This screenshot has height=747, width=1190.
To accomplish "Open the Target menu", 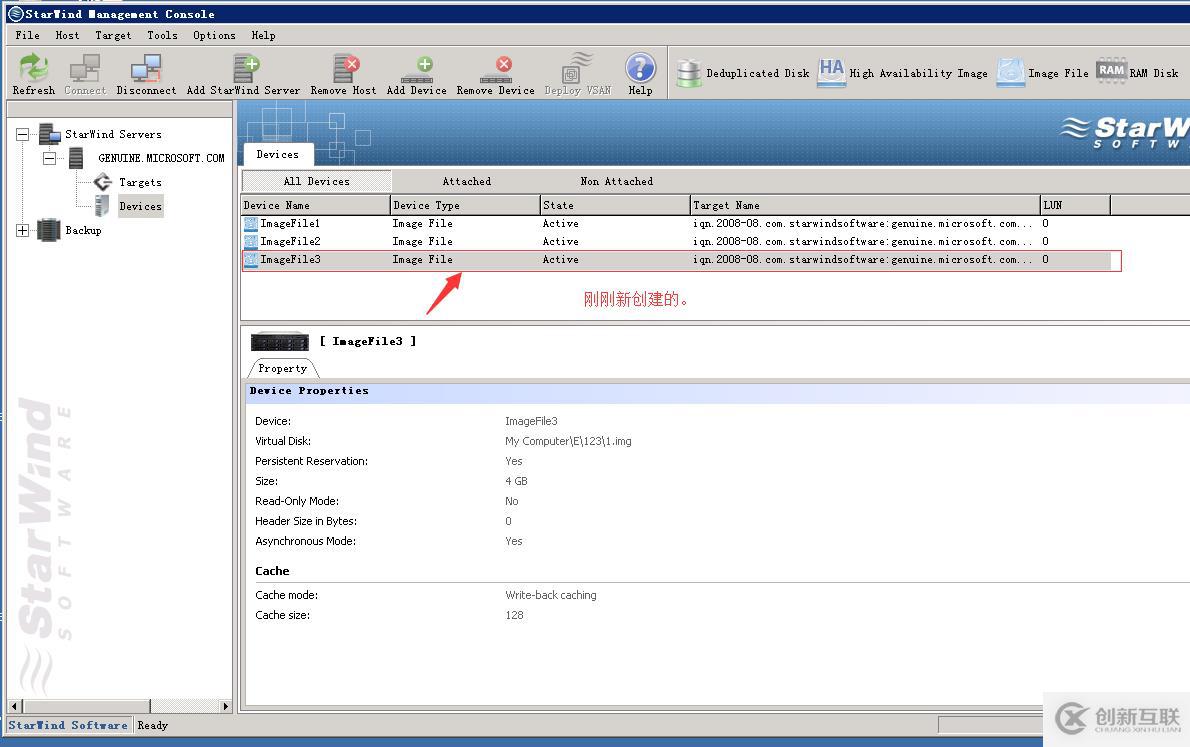I will coord(113,35).
